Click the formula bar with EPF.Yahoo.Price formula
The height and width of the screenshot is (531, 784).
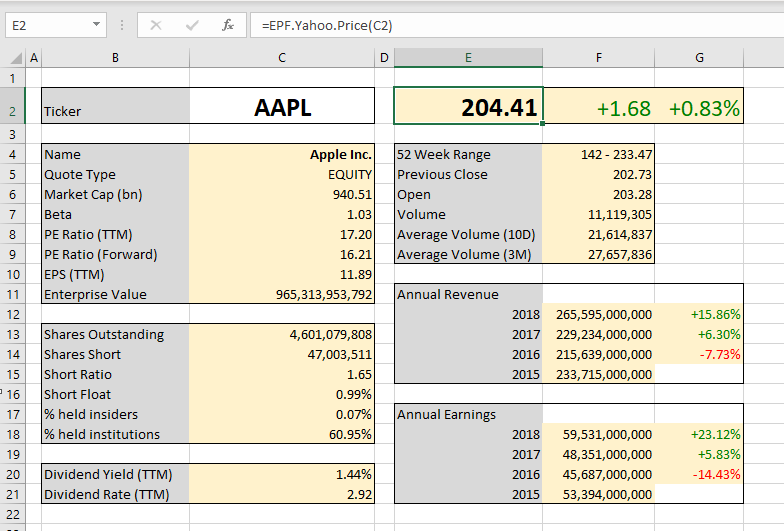click(517, 25)
